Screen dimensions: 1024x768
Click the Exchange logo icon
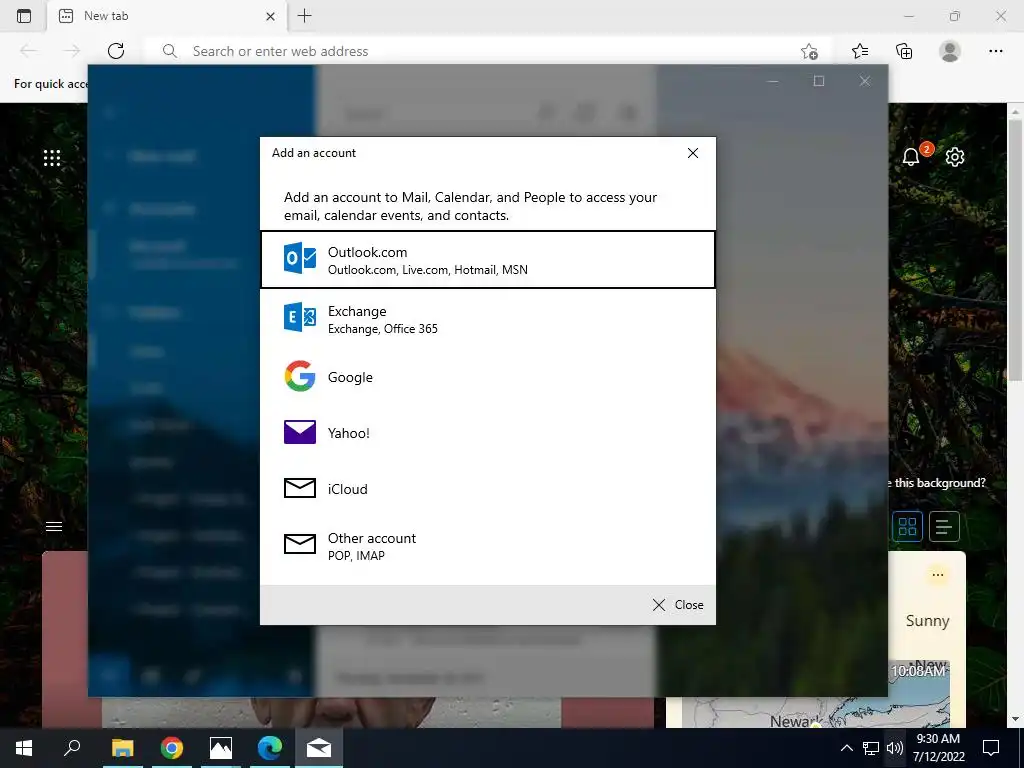[x=300, y=317]
